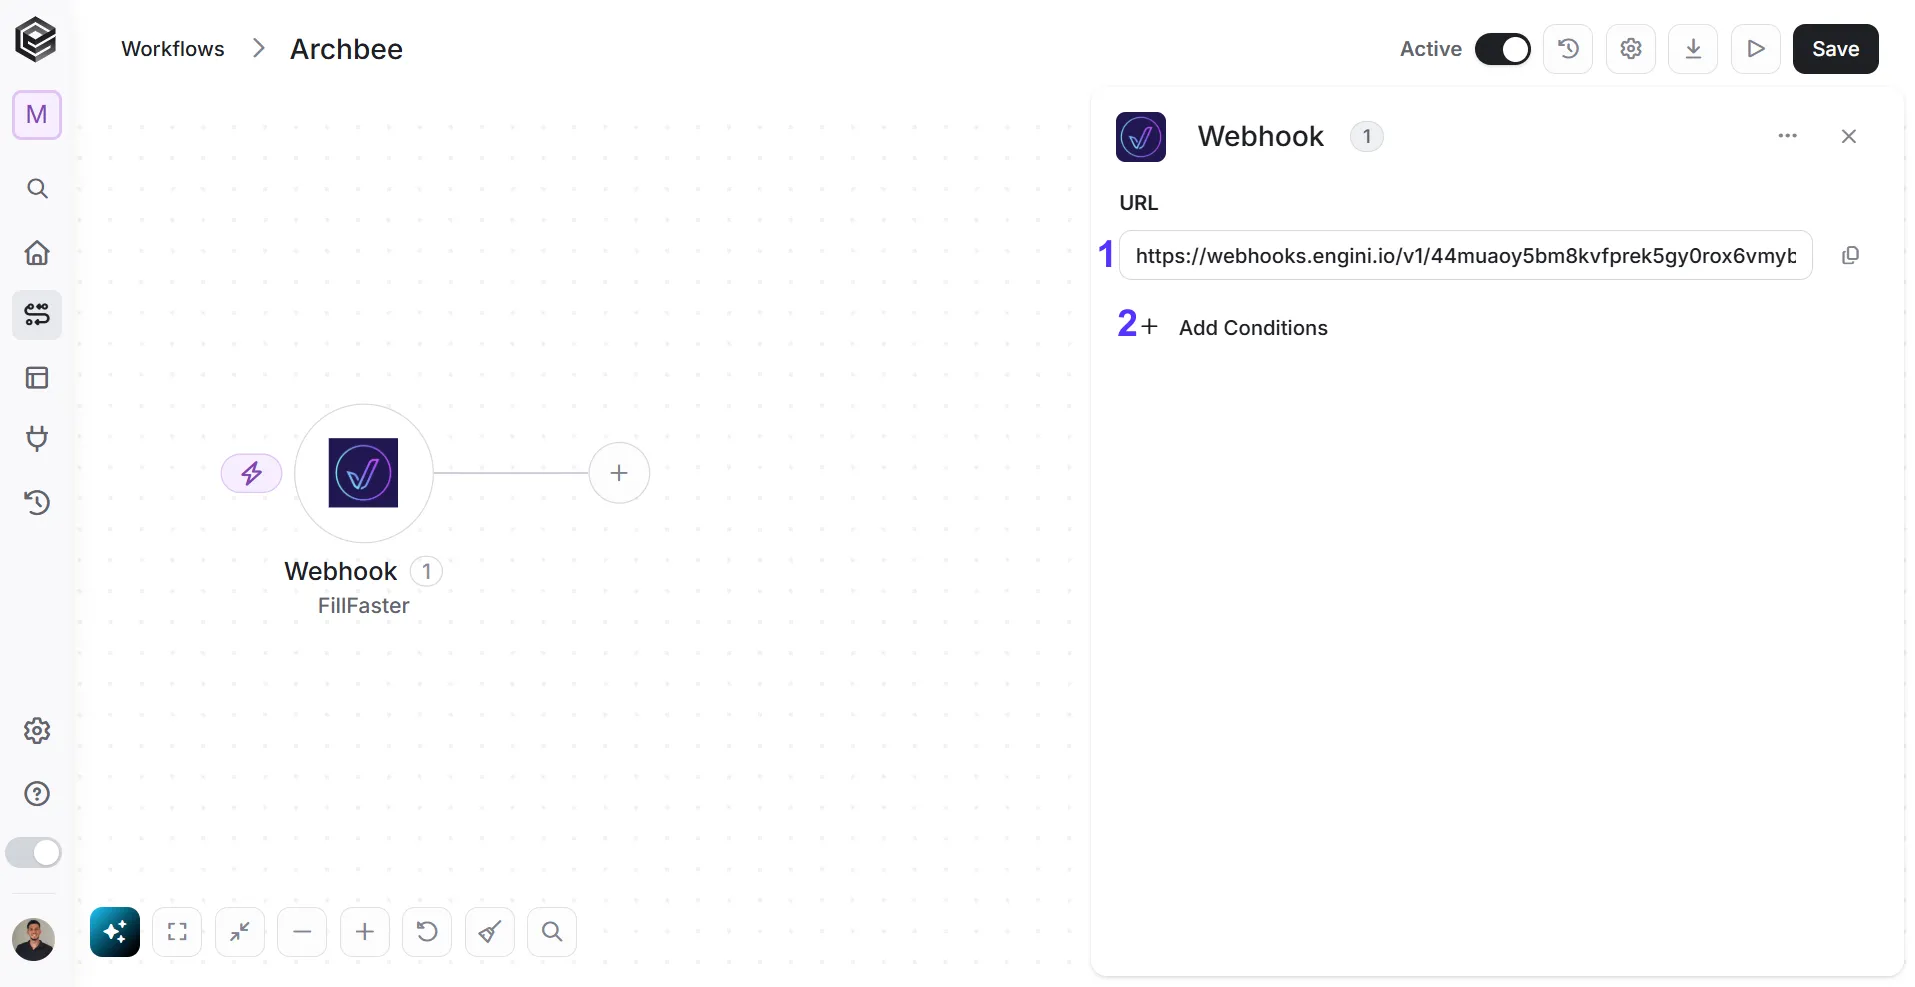Toggle the Active workflow switch
The height and width of the screenshot is (987, 1915).
tap(1503, 49)
